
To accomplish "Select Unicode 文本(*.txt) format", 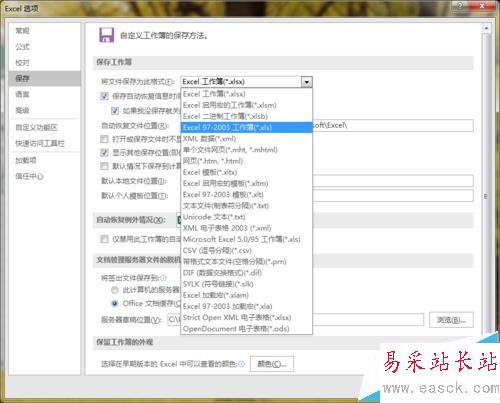I will [x=246, y=217].
